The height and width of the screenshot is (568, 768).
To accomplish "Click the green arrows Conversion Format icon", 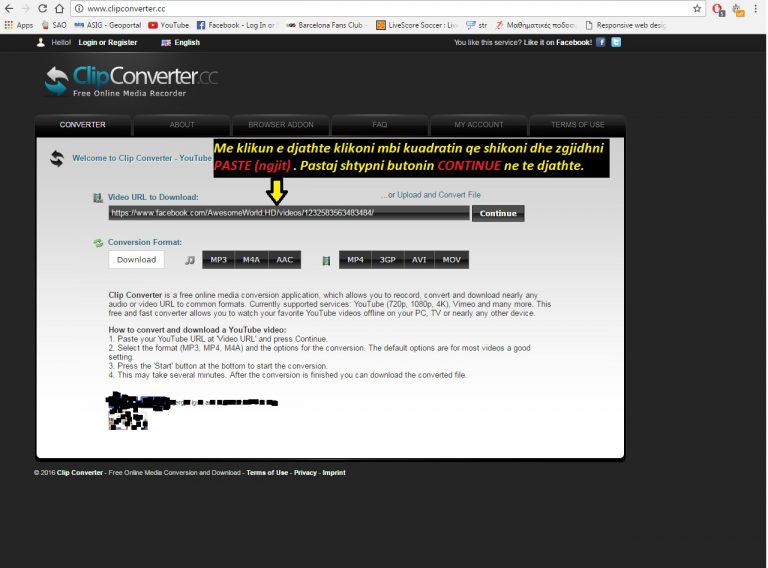I will 98,243.
